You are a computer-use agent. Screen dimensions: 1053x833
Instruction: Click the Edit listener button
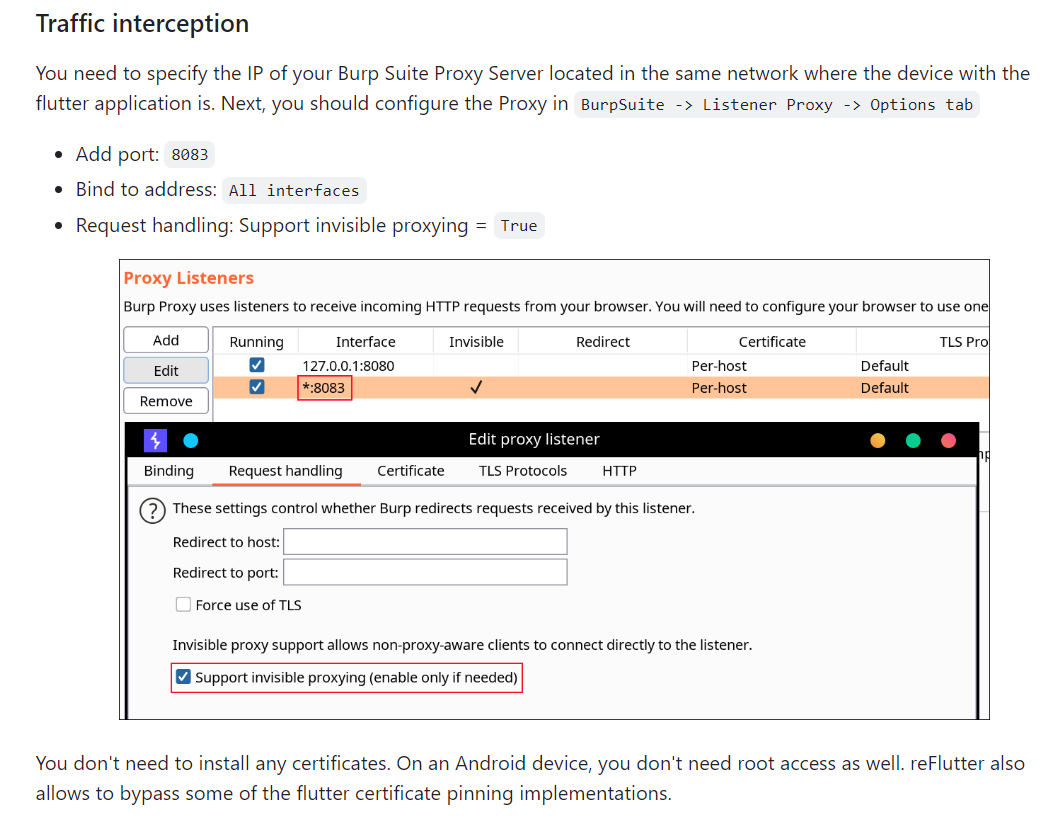point(166,371)
